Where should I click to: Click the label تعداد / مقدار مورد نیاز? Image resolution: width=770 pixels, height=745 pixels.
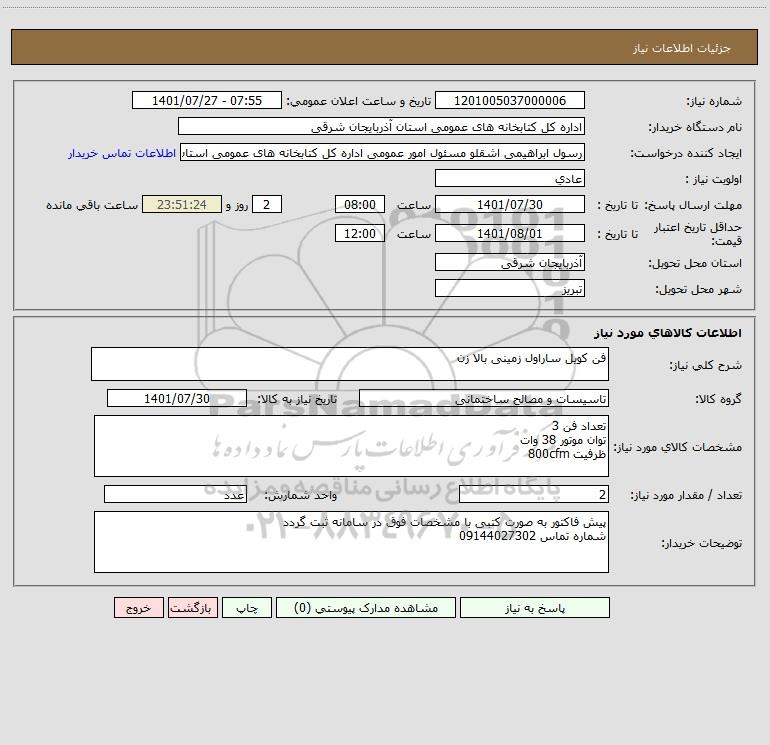click(x=686, y=496)
